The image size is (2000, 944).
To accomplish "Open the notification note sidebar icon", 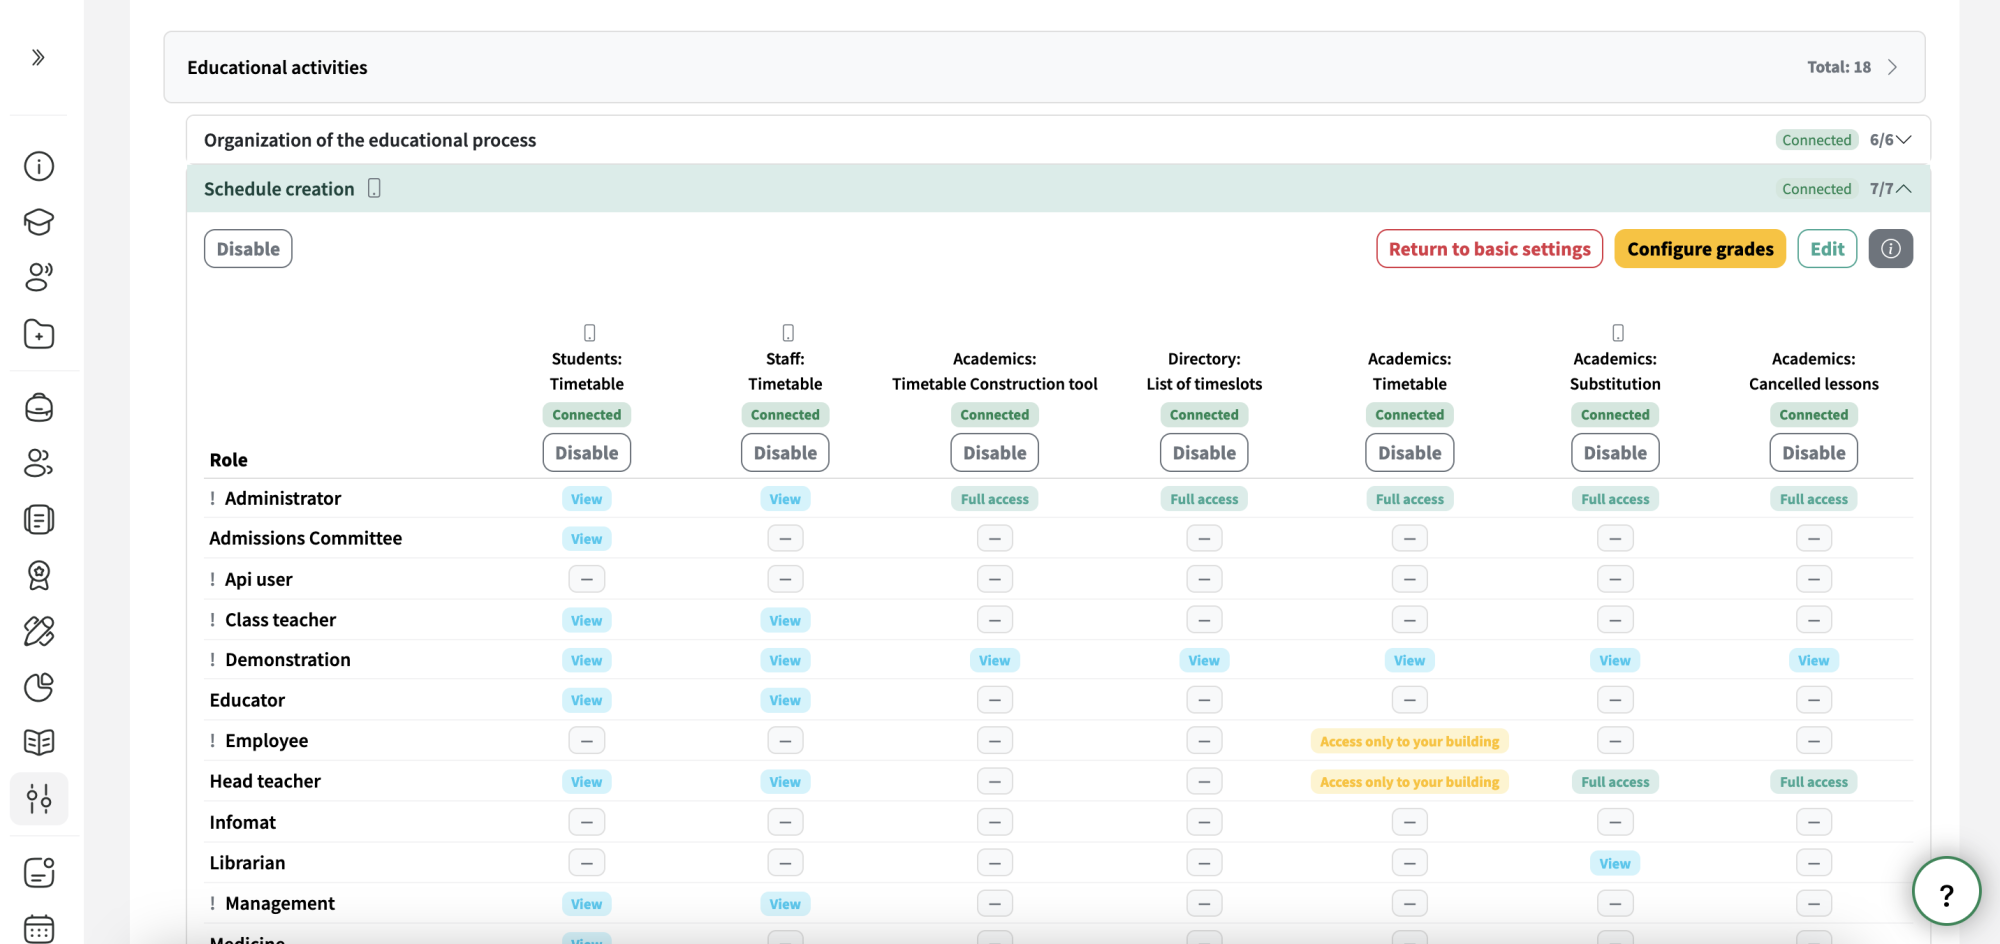I will pos(39,872).
